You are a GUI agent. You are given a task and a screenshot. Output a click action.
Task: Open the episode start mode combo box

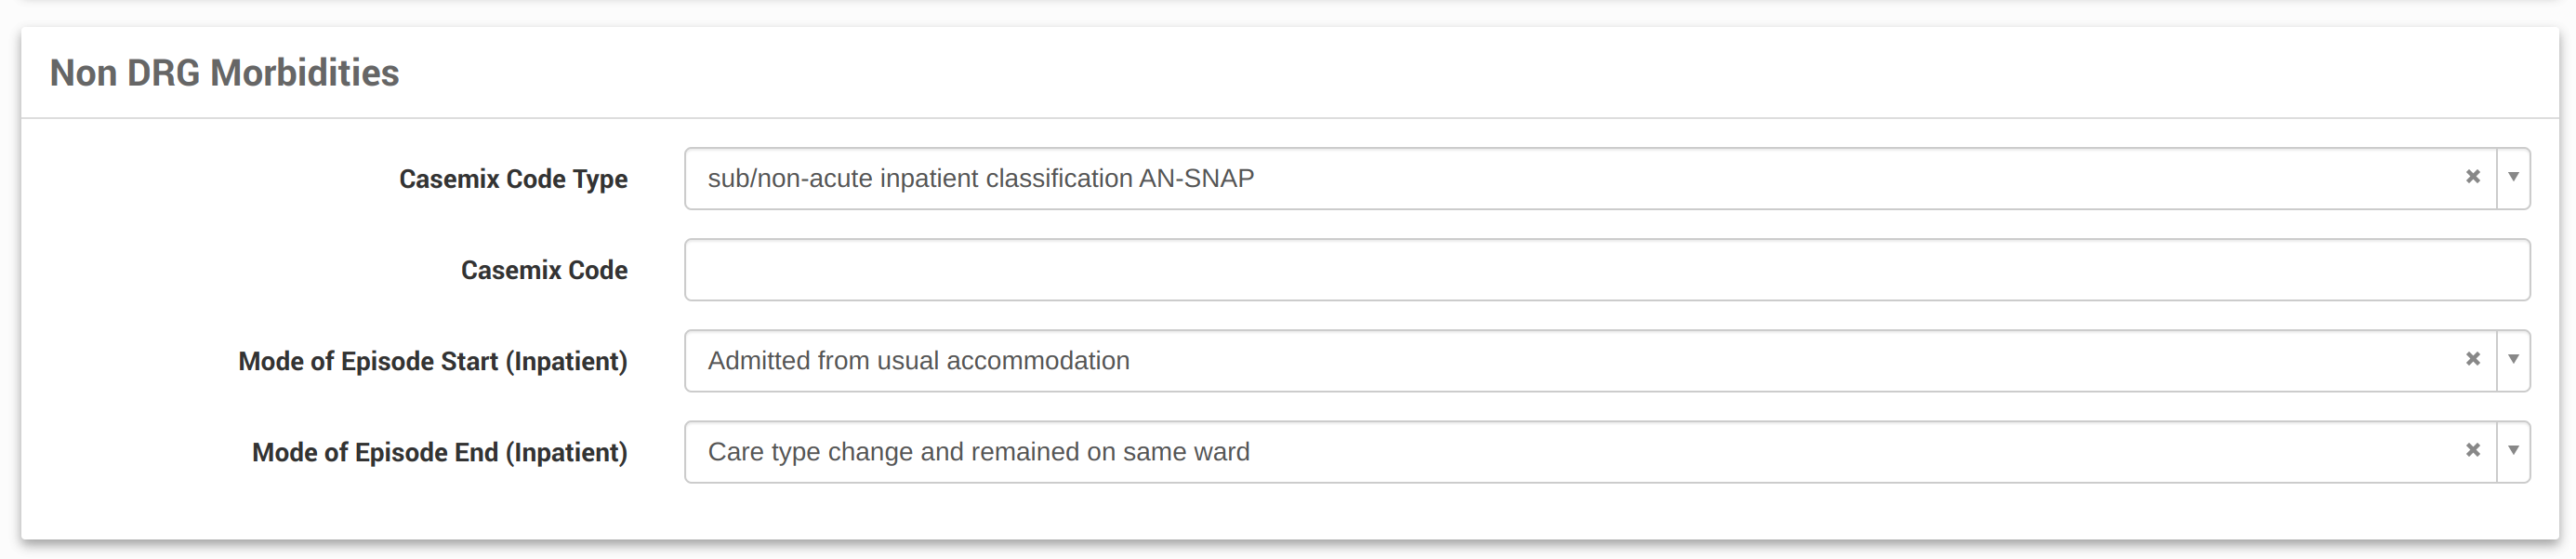tap(1580, 361)
